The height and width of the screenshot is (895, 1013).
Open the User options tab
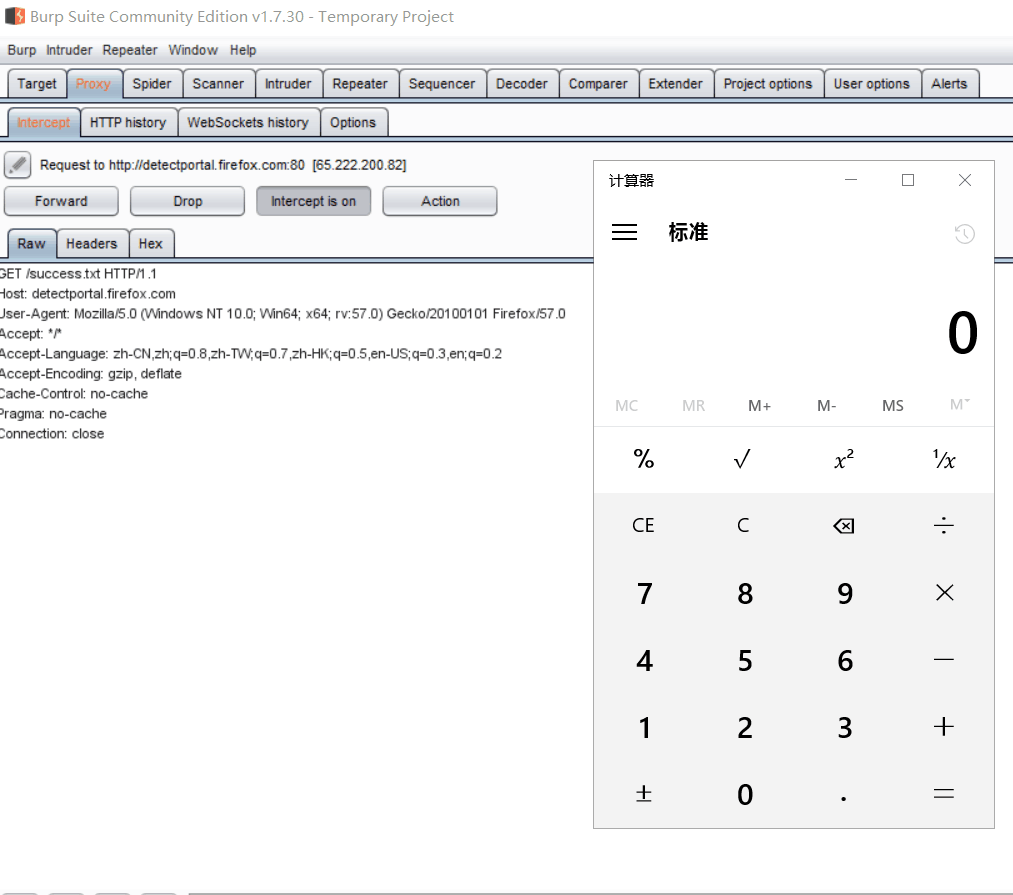pyautogui.click(x=872, y=84)
